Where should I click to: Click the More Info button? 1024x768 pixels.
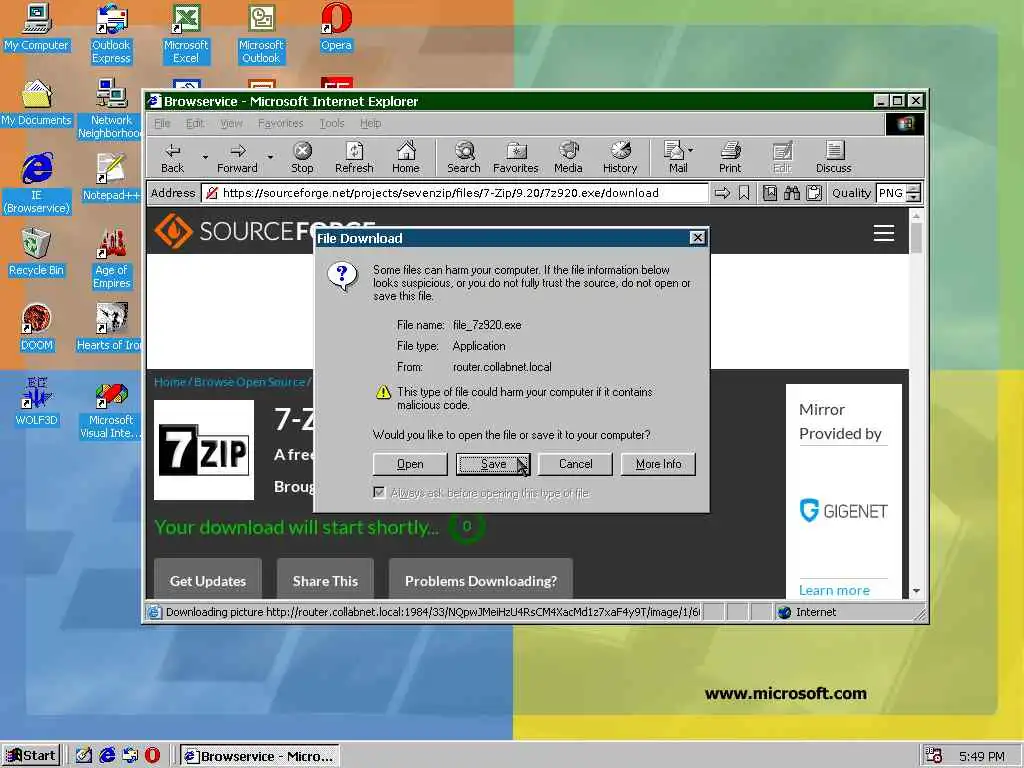(x=658, y=464)
